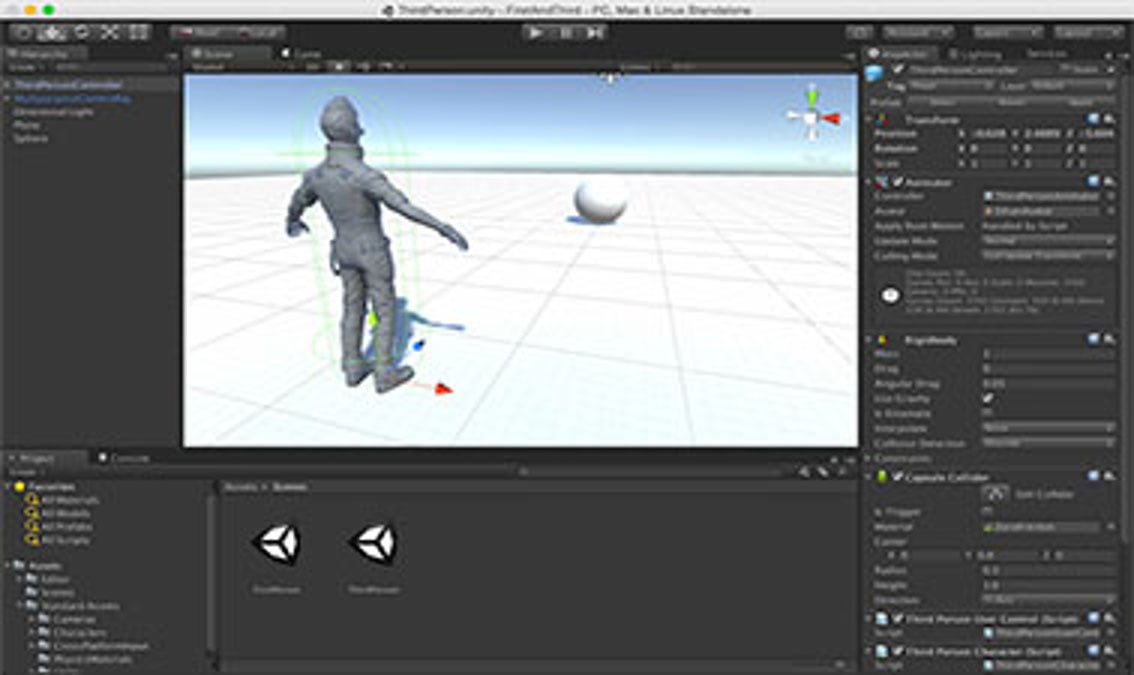
Task: Toggle the Use Gravity checkbox
Action: tap(988, 398)
